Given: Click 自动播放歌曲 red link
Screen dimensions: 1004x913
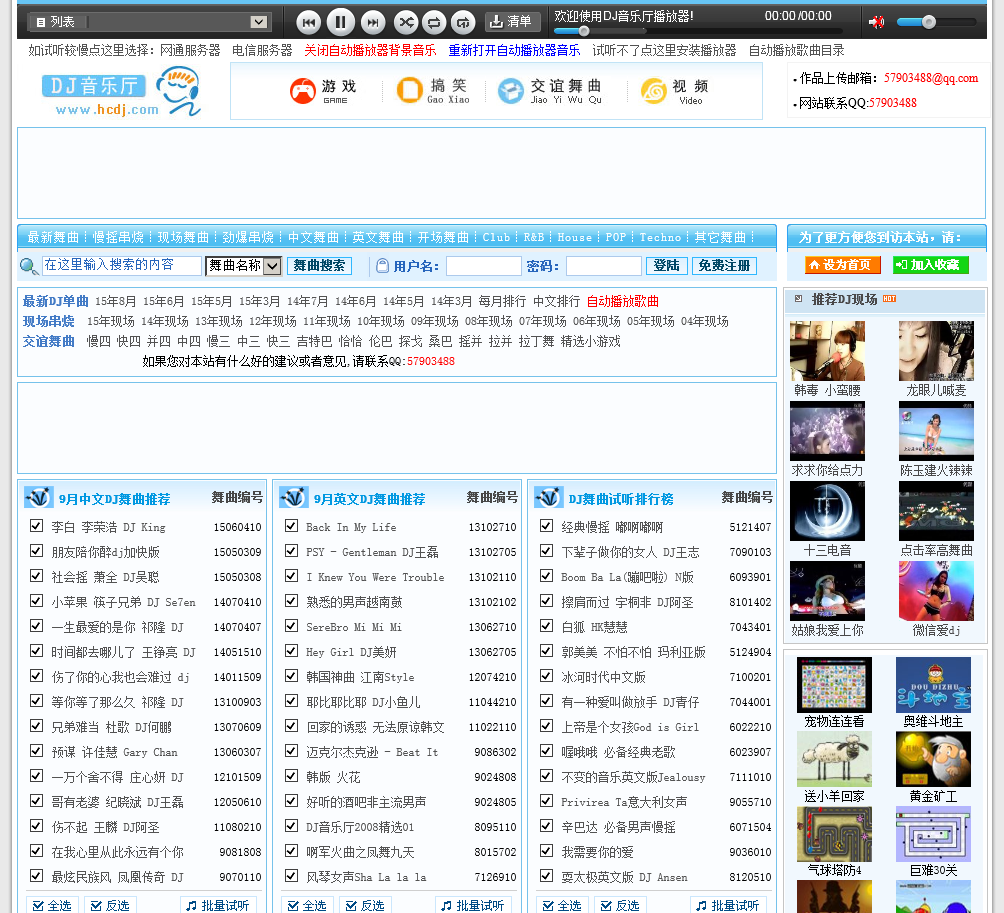Looking at the screenshot, I should coord(622,302).
